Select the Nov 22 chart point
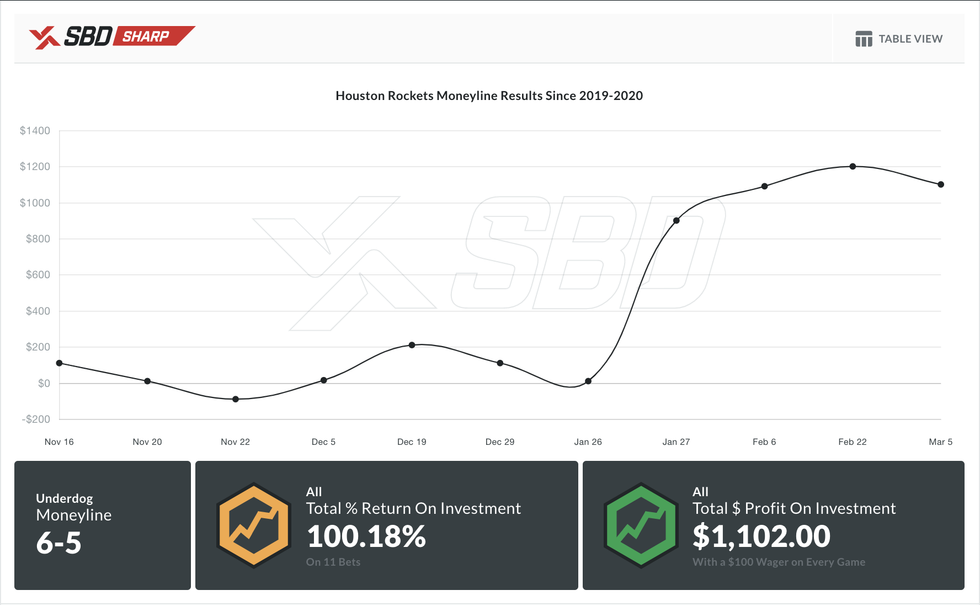The width and height of the screenshot is (980, 605). [x=236, y=399]
